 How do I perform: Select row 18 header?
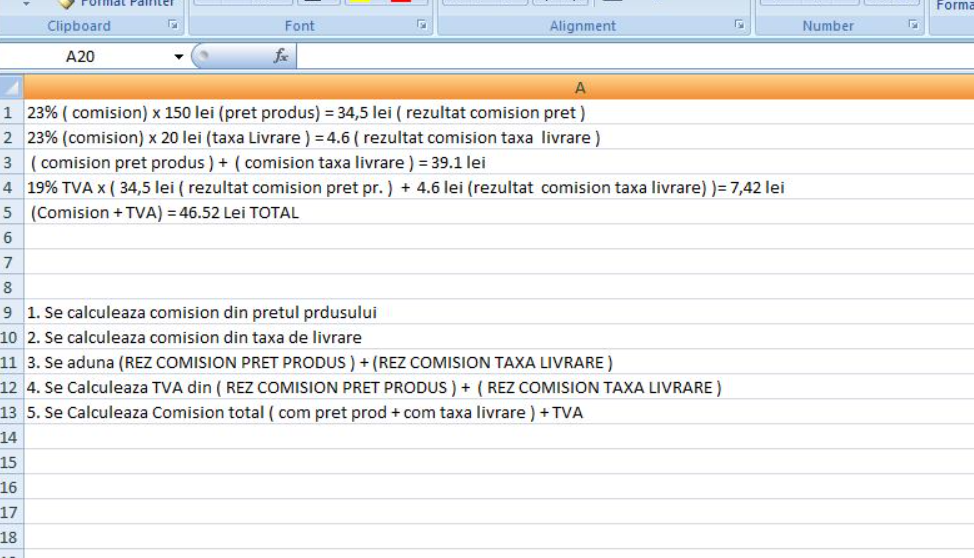click(x=11, y=537)
